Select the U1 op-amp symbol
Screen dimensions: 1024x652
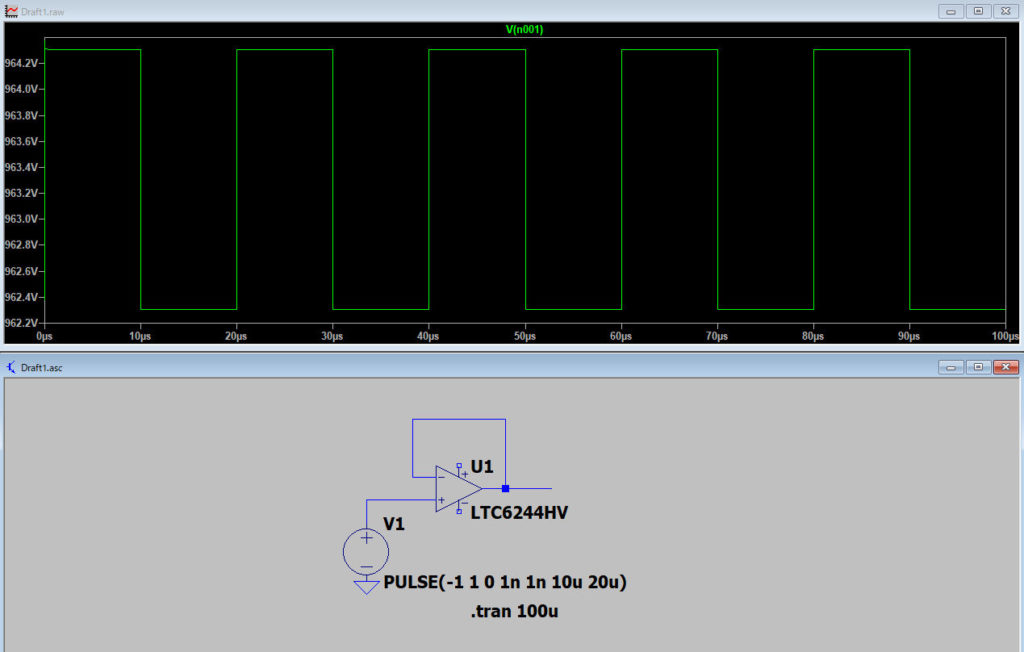(456, 489)
